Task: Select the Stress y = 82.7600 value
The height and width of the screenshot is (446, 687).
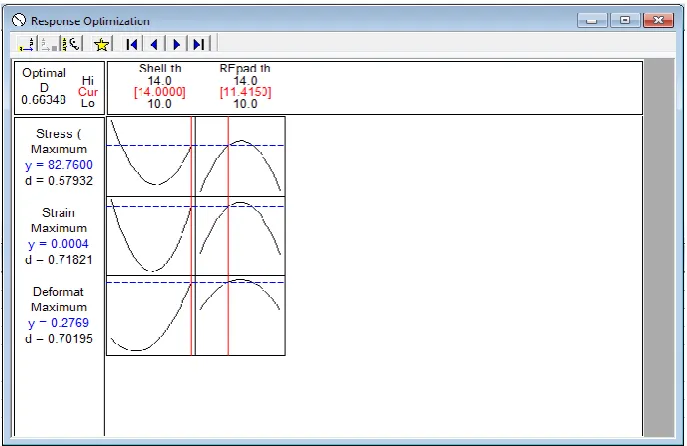Action: click(59, 165)
